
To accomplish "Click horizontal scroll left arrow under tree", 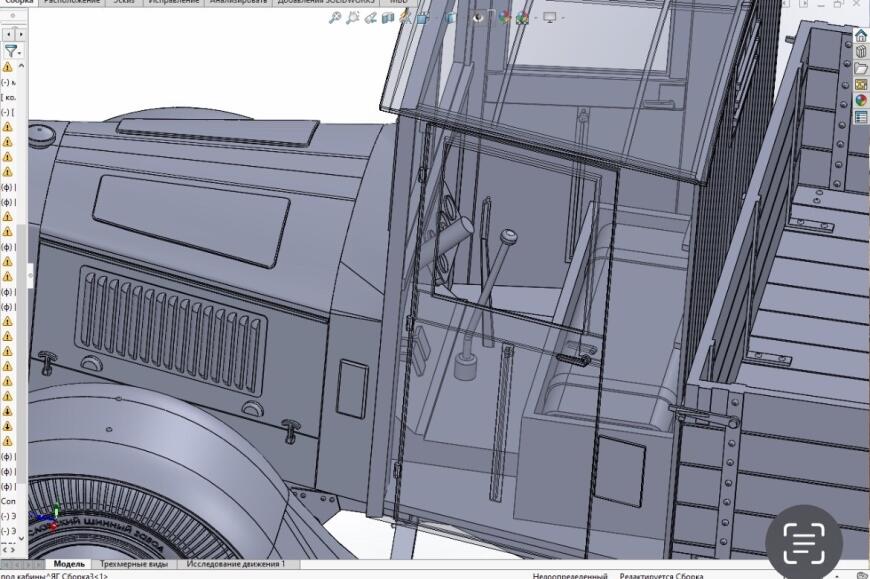I will point(5,550).
